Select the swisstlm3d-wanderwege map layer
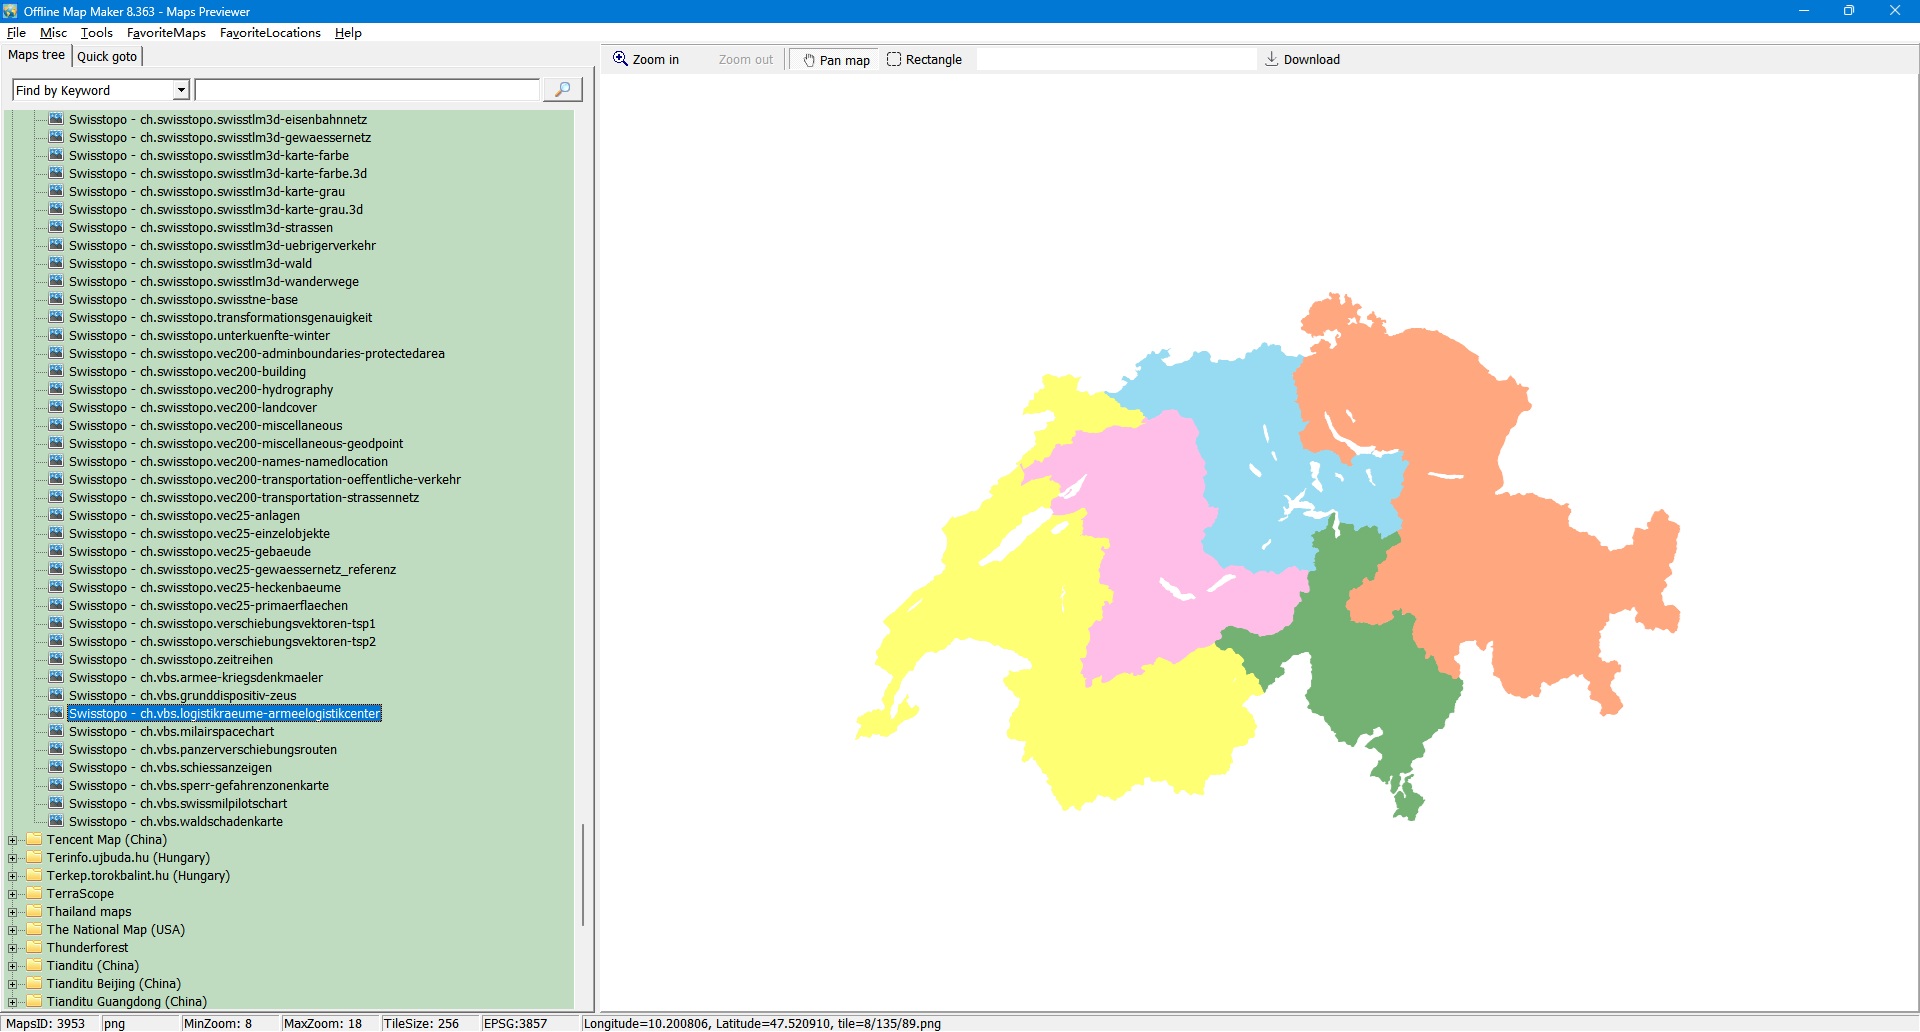The height and width of the screenshot is (1032, 1920). (213, 282)
